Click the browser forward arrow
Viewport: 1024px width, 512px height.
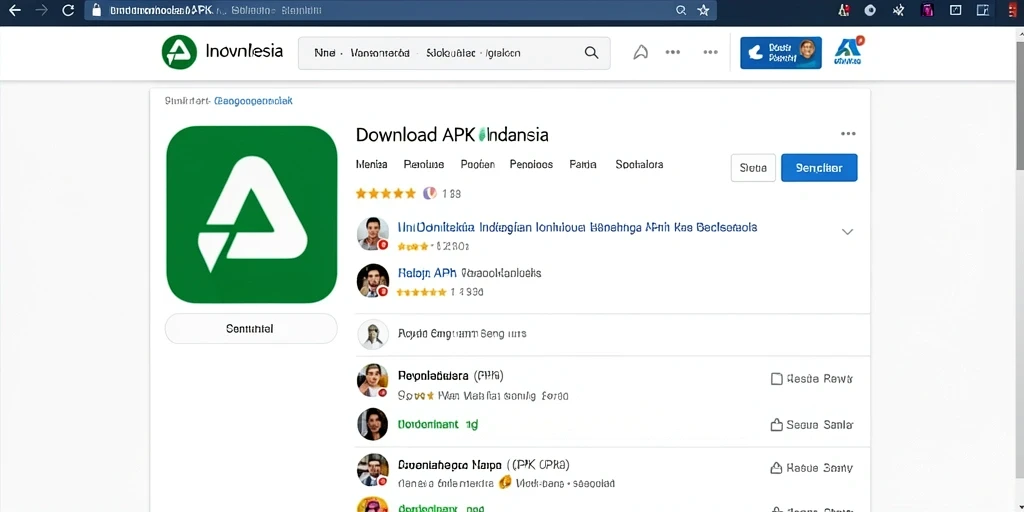click(x=41, y=10)
